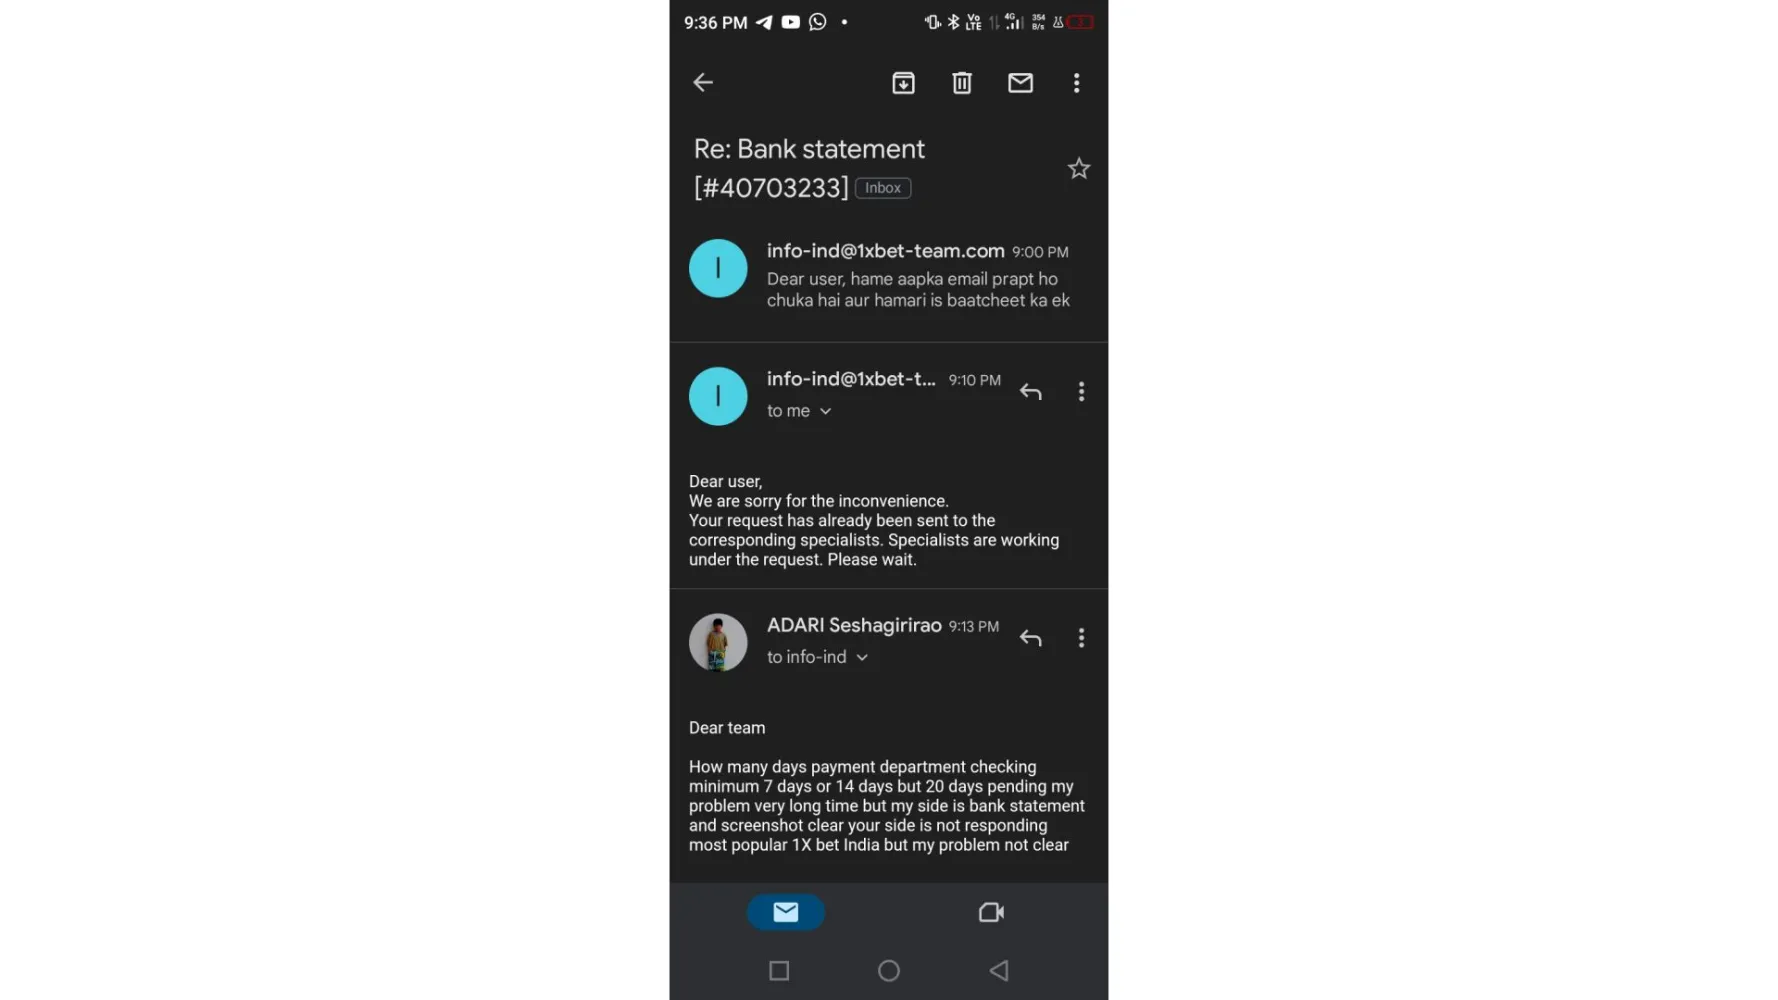Open recent apps with square button
This screenshot has width=1778, height=1000.
pyautogui.click(x=779, y=970)
